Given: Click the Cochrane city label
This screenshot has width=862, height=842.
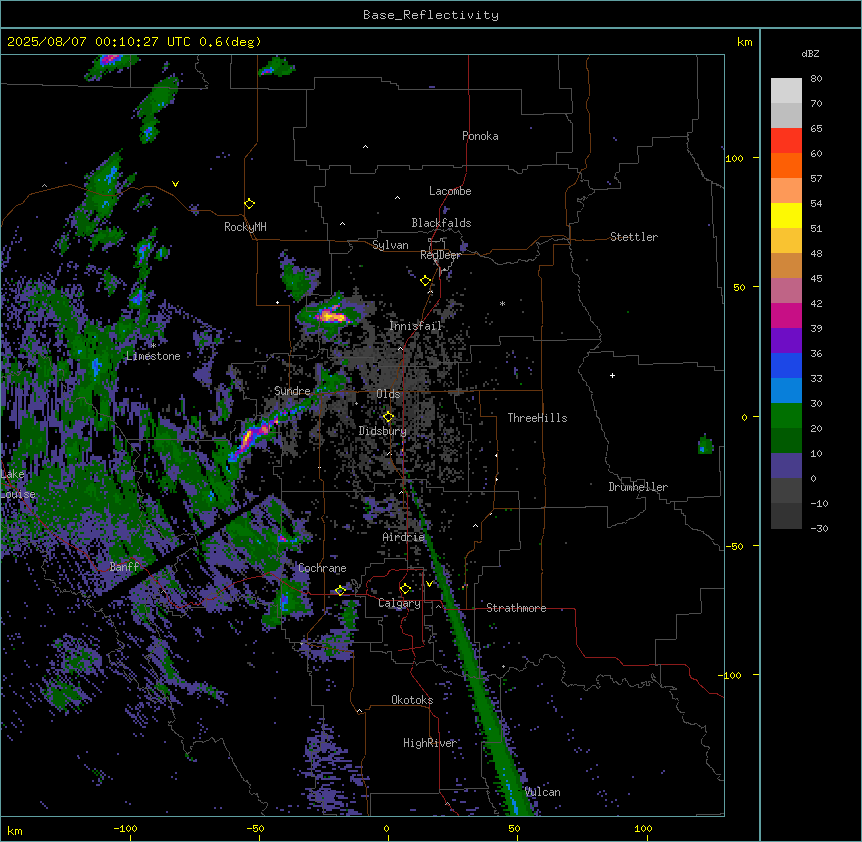Looking at the screenshot, I should pos(322,568).
